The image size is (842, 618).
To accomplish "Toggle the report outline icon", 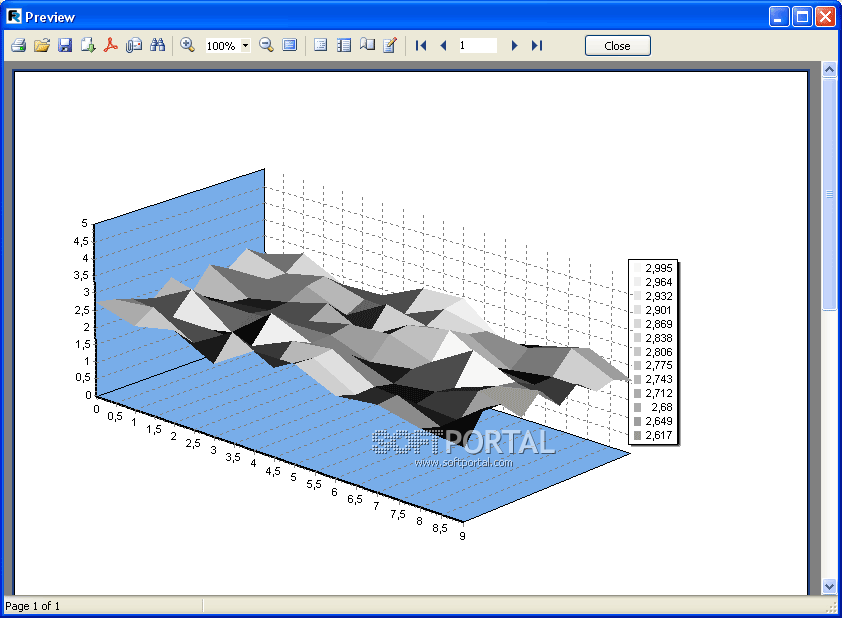I will (x=321, y=45).
